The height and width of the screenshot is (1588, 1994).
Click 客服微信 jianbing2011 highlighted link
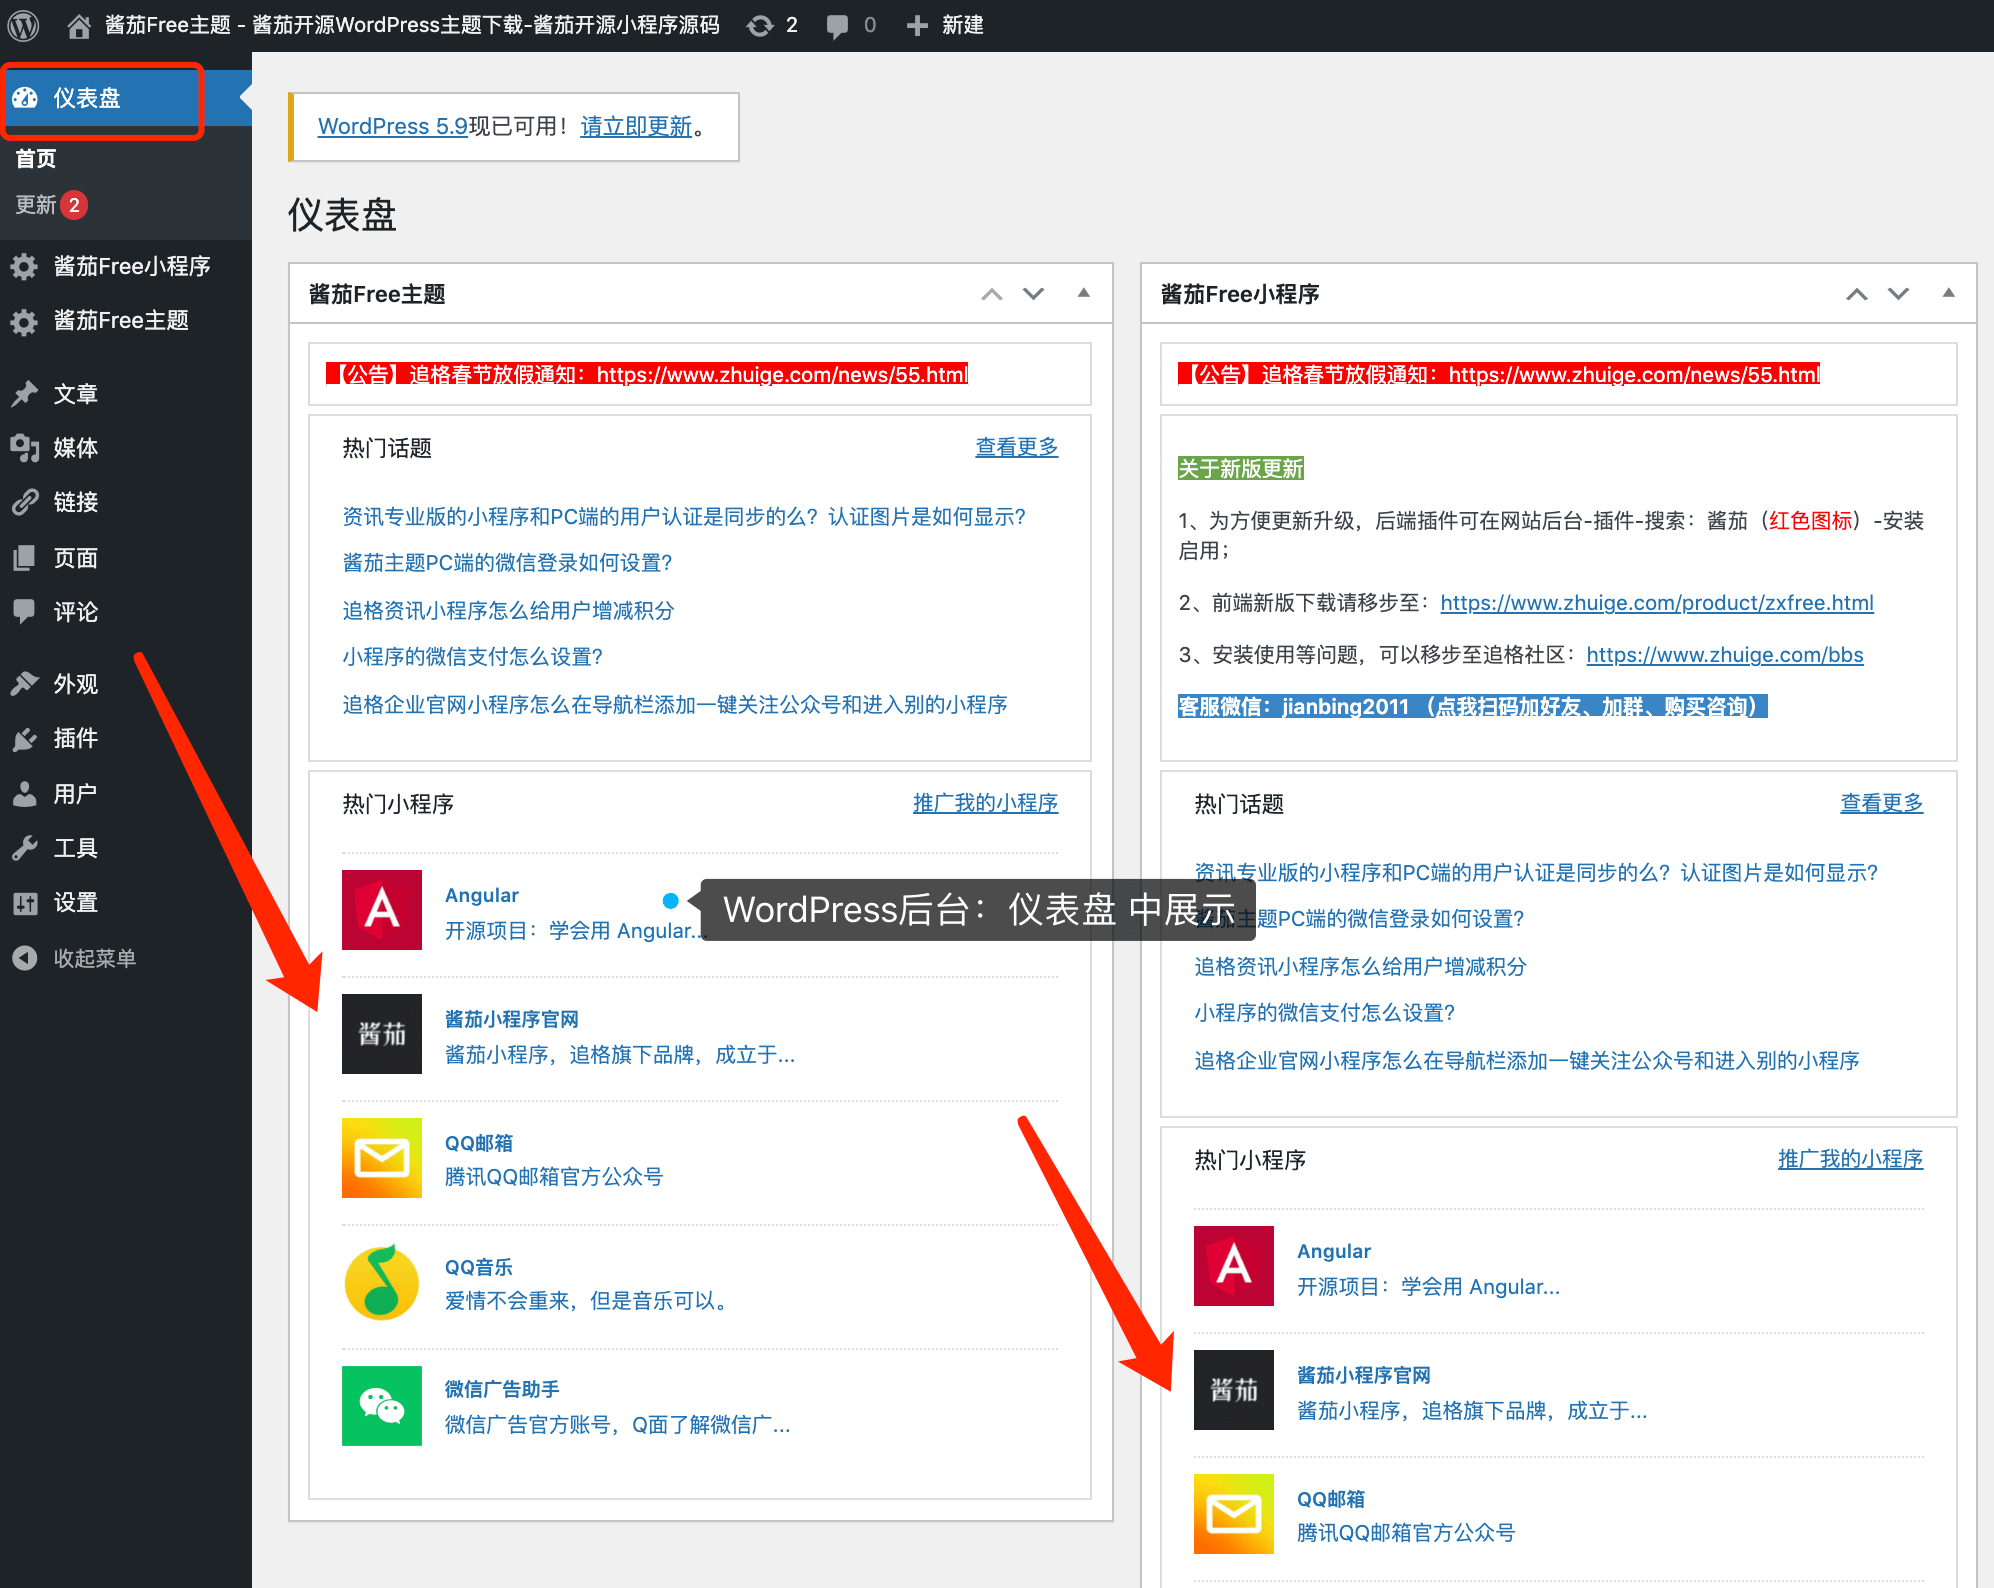click(x=1472, y=707)
